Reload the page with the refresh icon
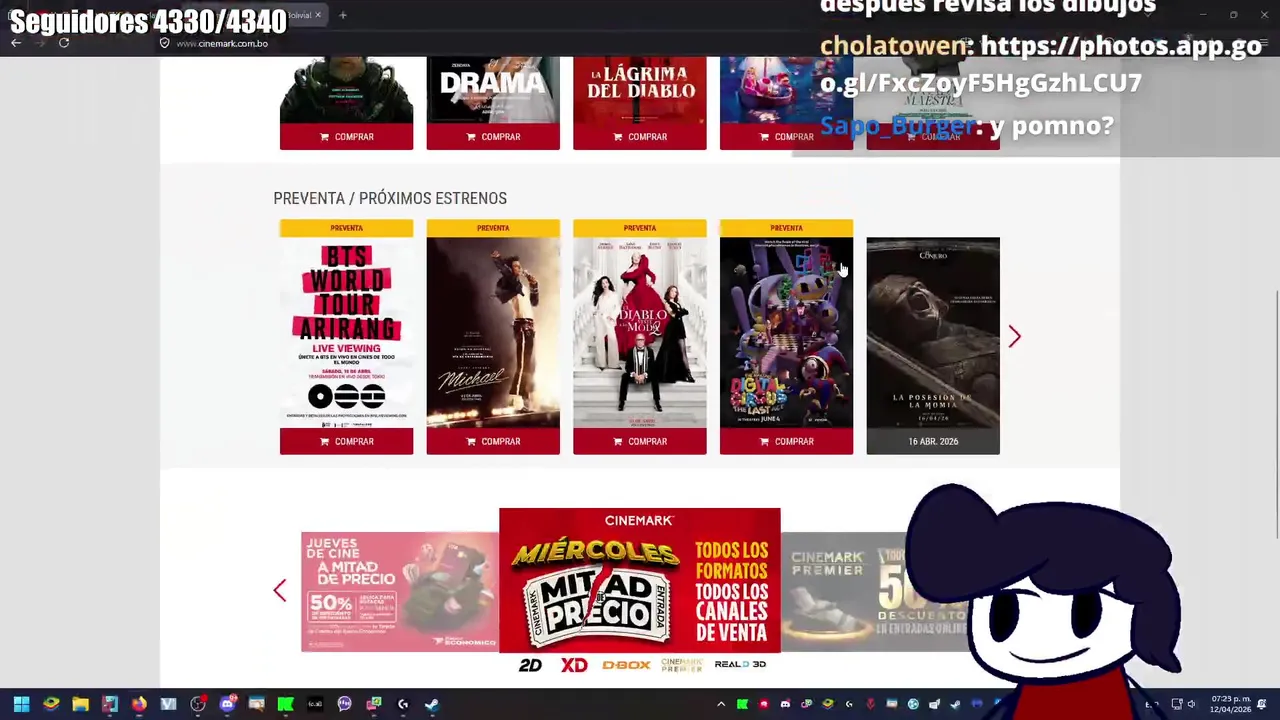This screenshot has height=720, width=1280. [64, 43]
